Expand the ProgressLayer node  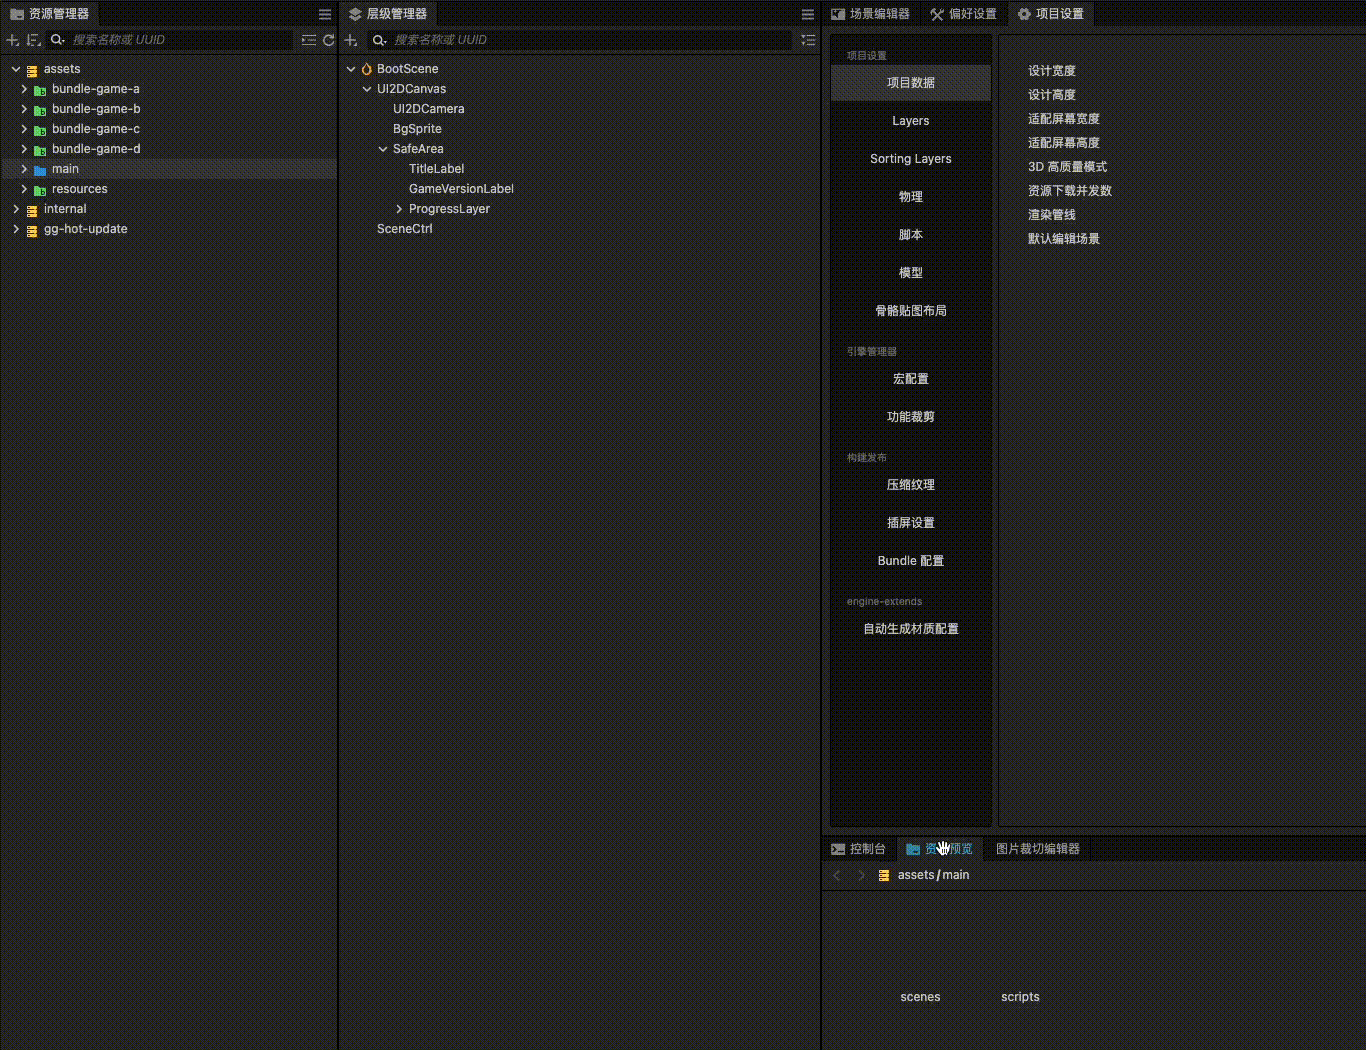click(399, 209)
